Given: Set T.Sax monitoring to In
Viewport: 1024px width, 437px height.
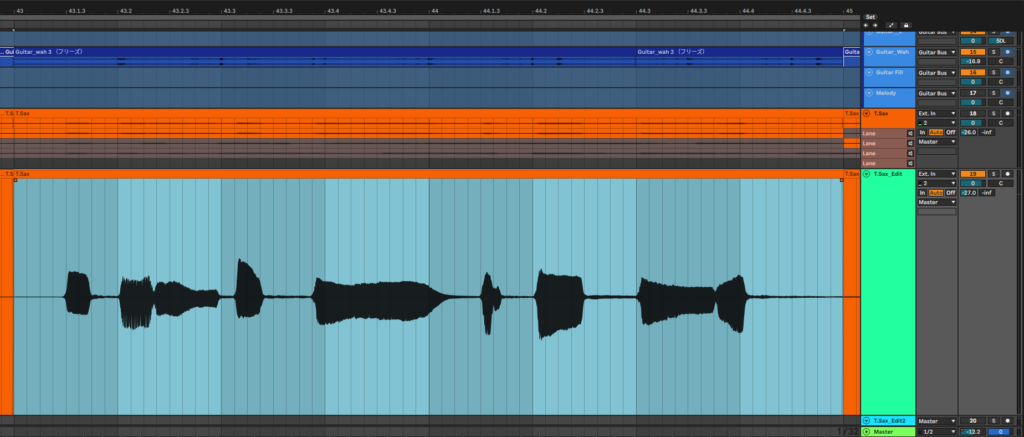Looking at the screenshot, I should point(922,132).
